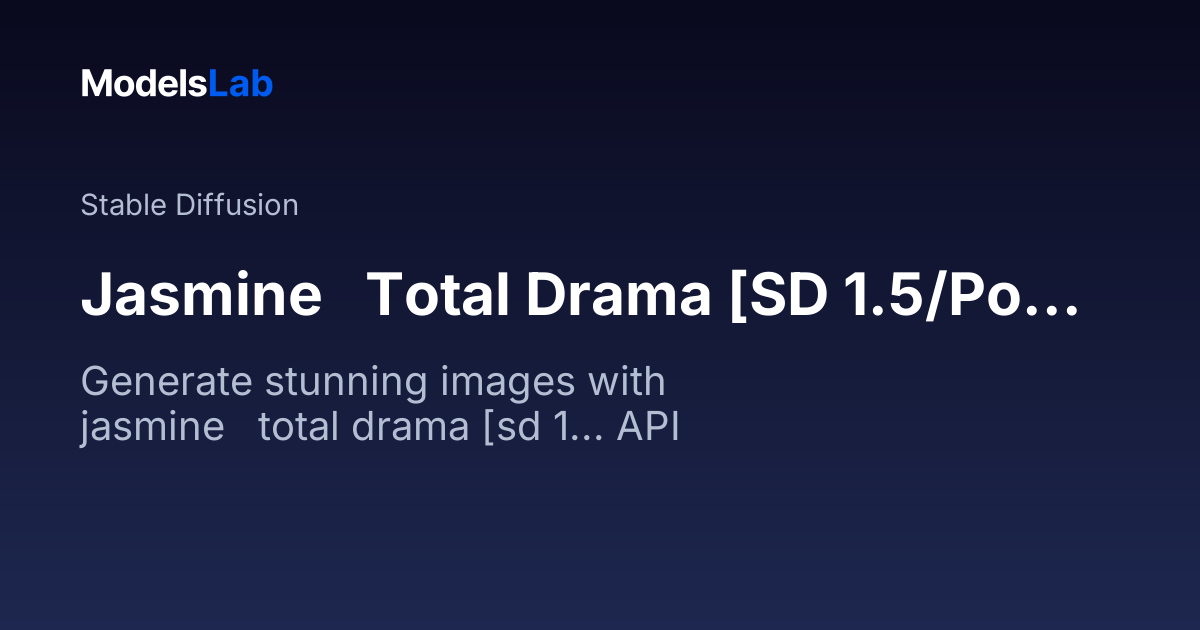The image size is (1200, 630).
Task: Click the word "API" ending the description
Action: click(648, 427)
